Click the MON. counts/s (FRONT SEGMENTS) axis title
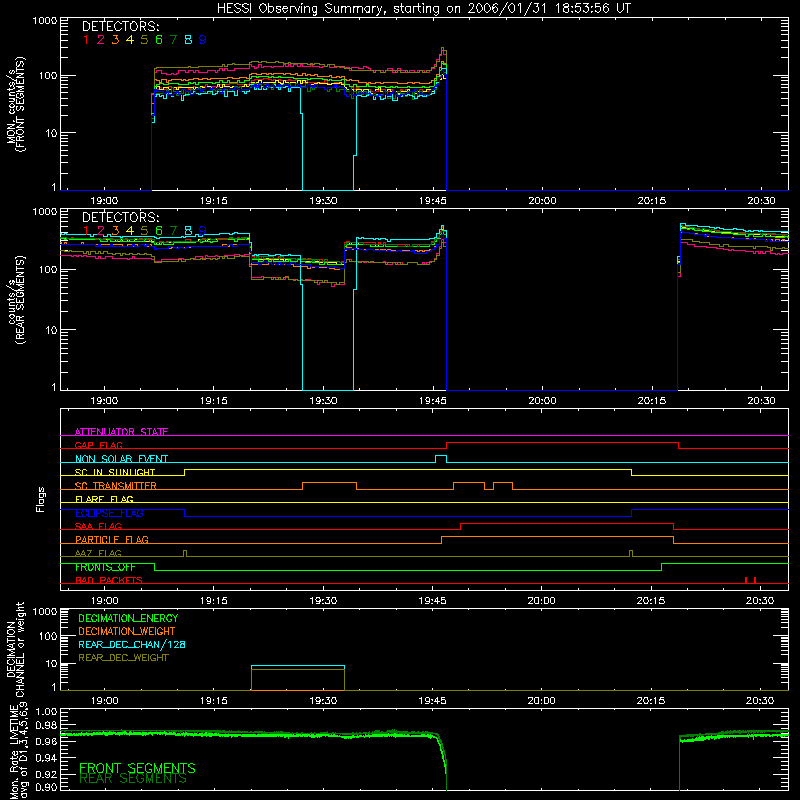 (15, 104)
